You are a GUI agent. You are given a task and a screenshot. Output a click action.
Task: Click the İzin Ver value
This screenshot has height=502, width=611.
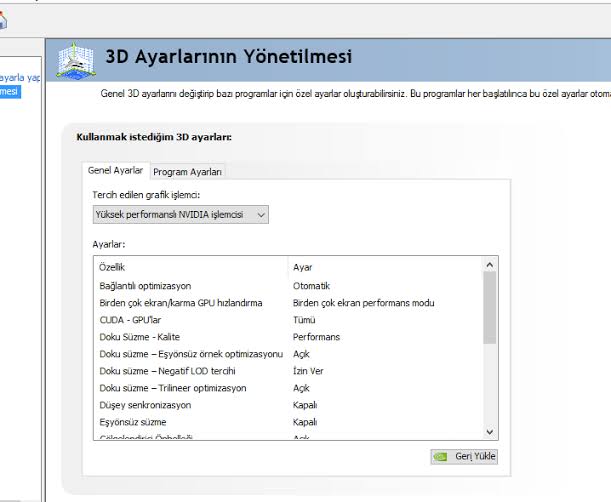308,371
